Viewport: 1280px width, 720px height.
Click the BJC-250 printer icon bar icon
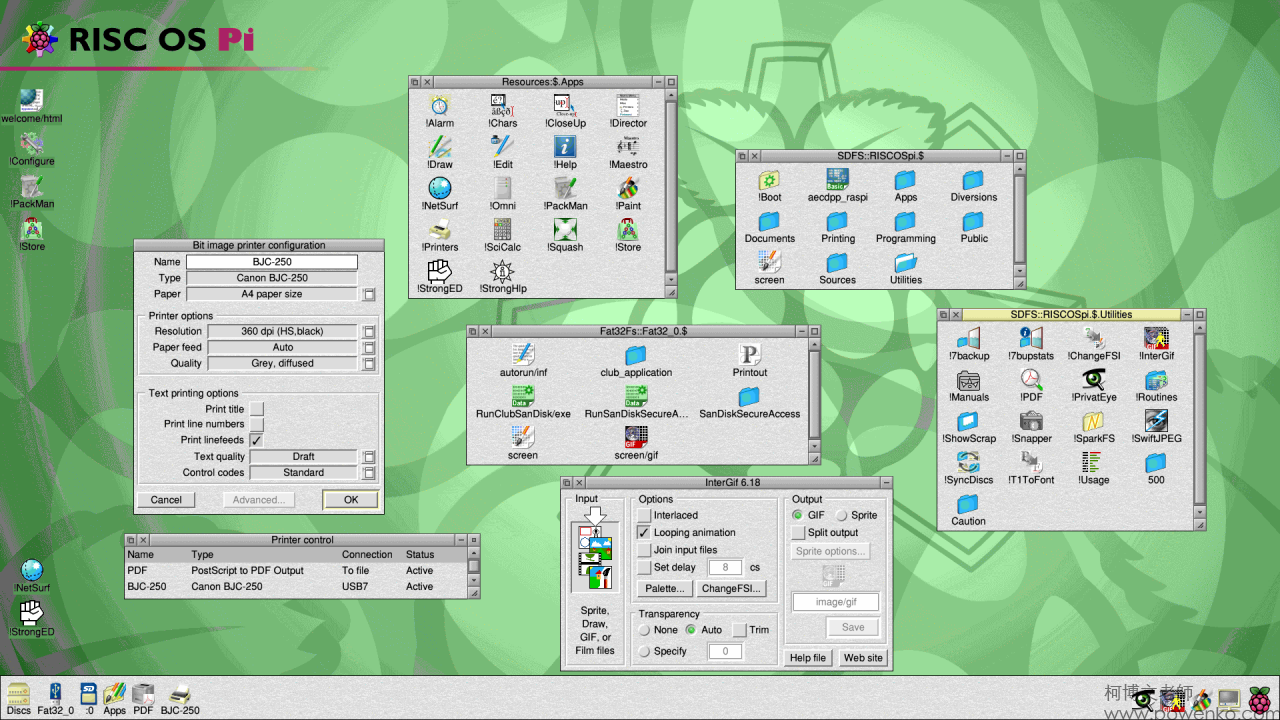coord(180,697)
